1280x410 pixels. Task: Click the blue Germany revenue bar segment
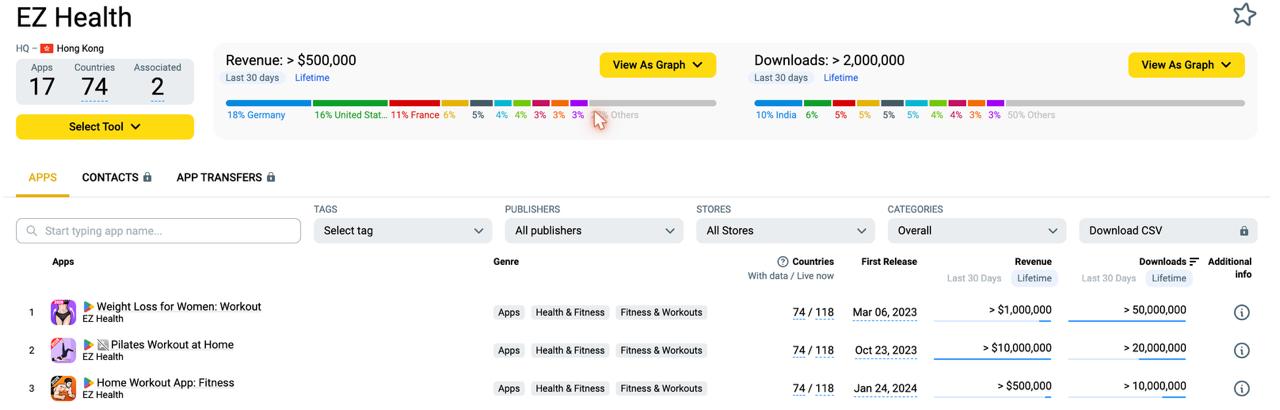268,103
